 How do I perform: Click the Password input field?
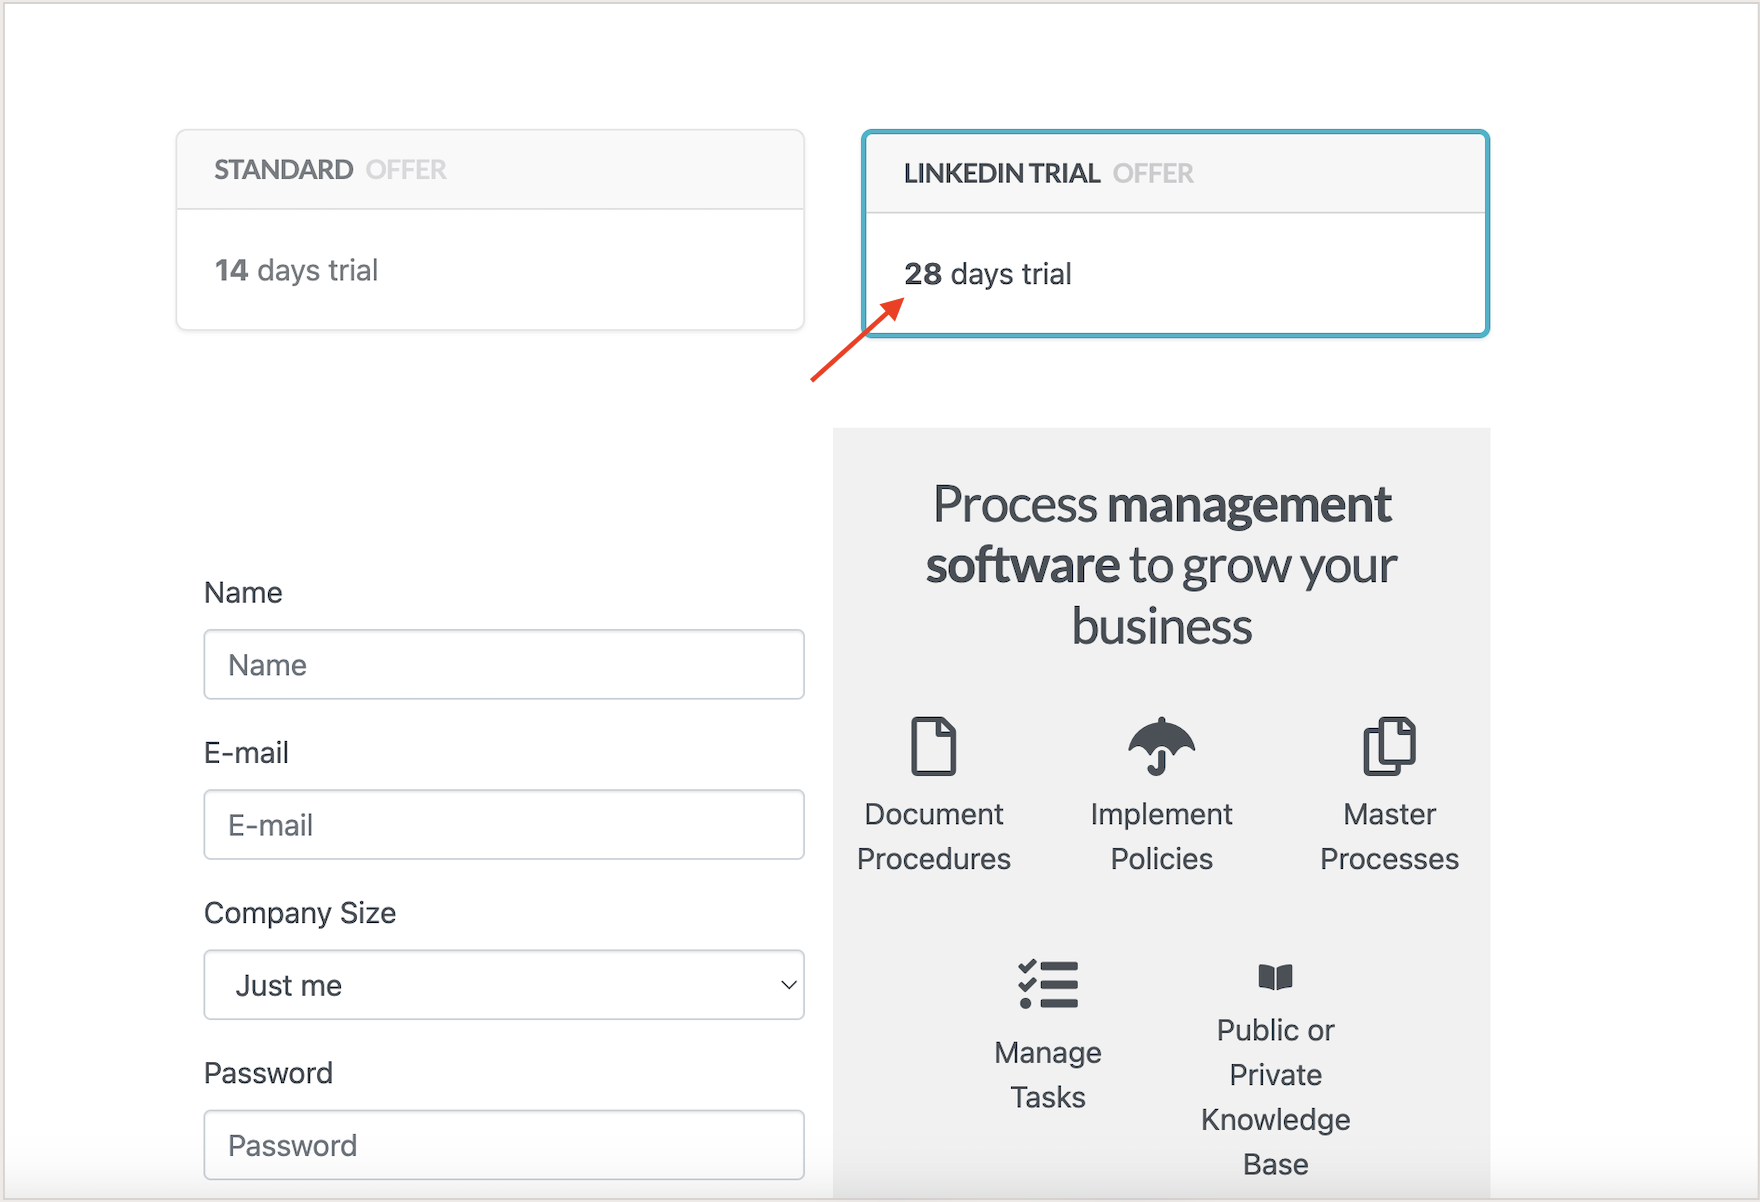[x=503, y=1144]
